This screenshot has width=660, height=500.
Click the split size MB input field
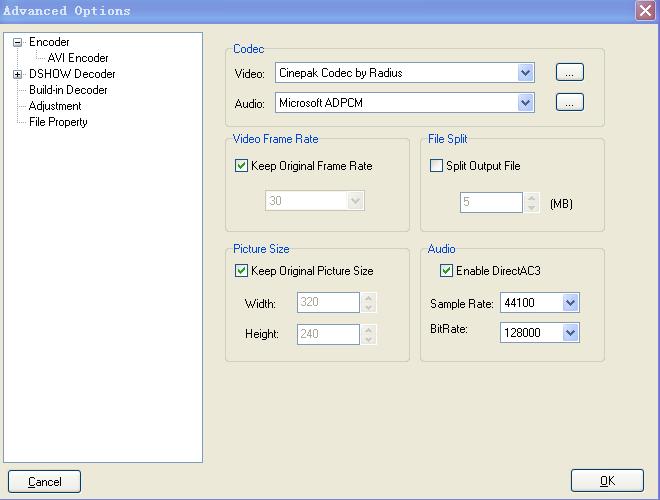(491, 203)
